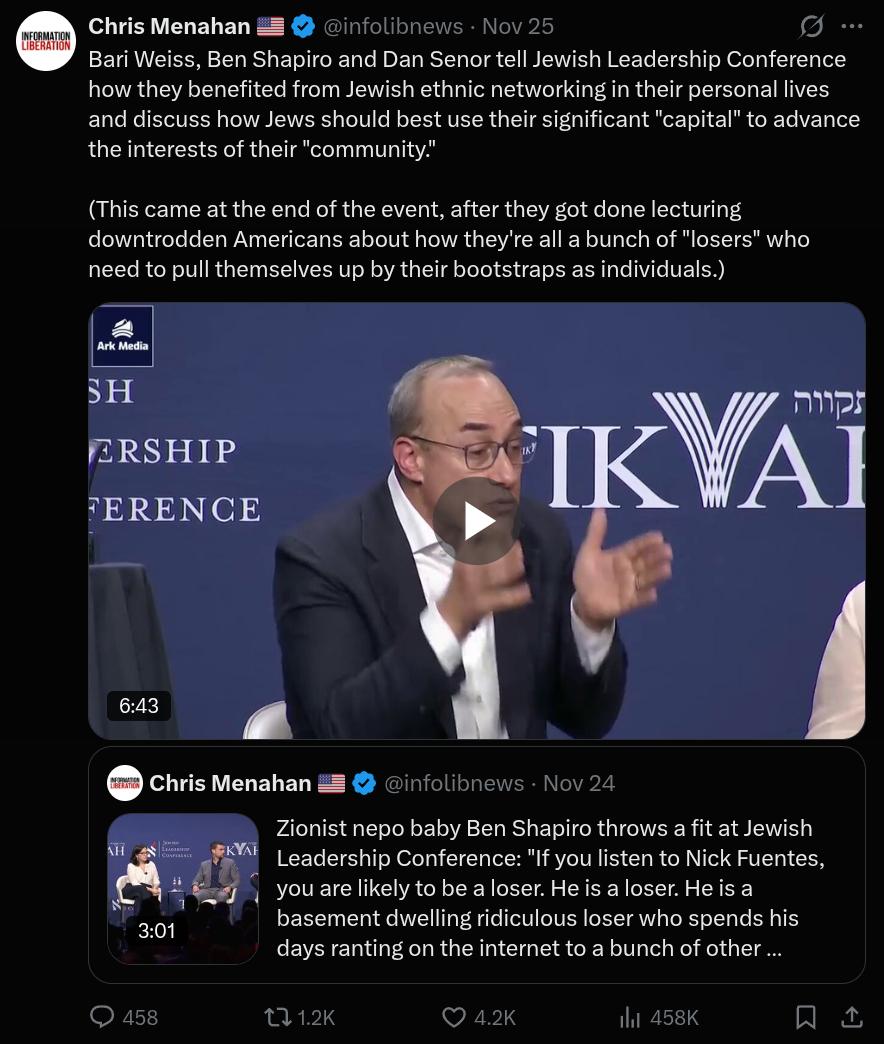The width and height of the screenshot is (884, 1044).
Task: Open the @infolibnews handle on main post
Action: (x=393, y=27)
